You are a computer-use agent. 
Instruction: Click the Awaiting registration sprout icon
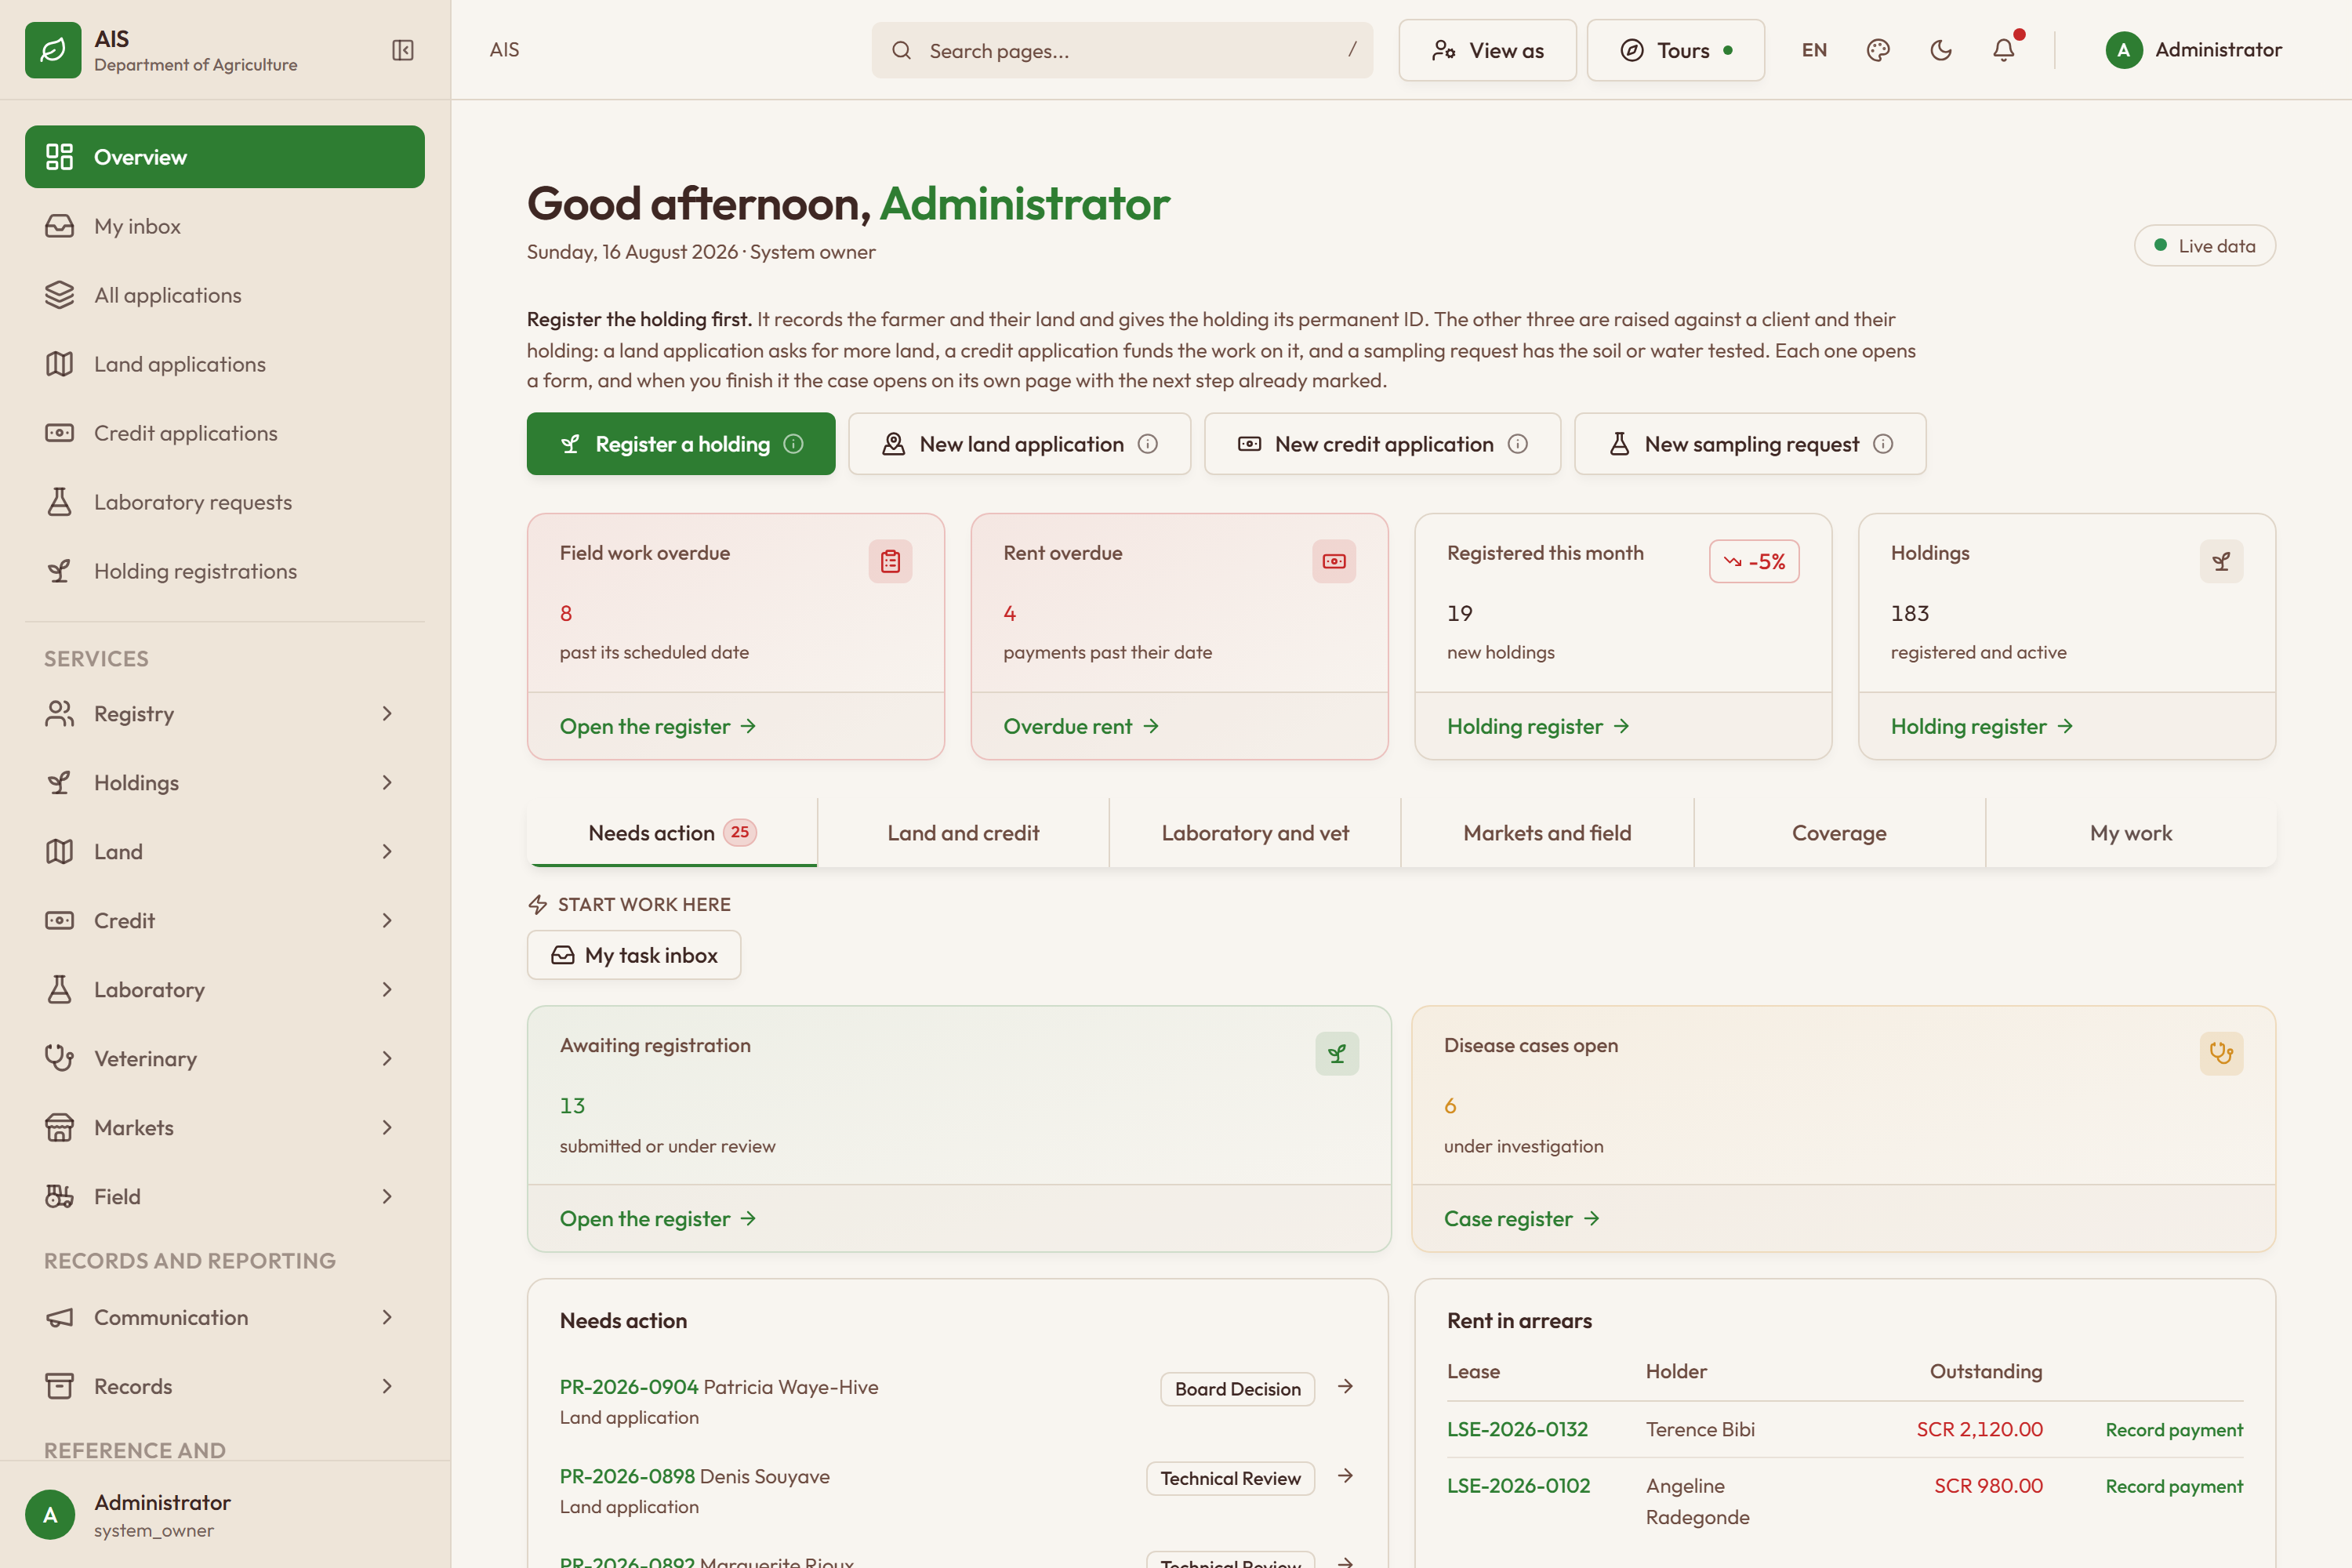pyautogui.click(x=1337, y=1053)
